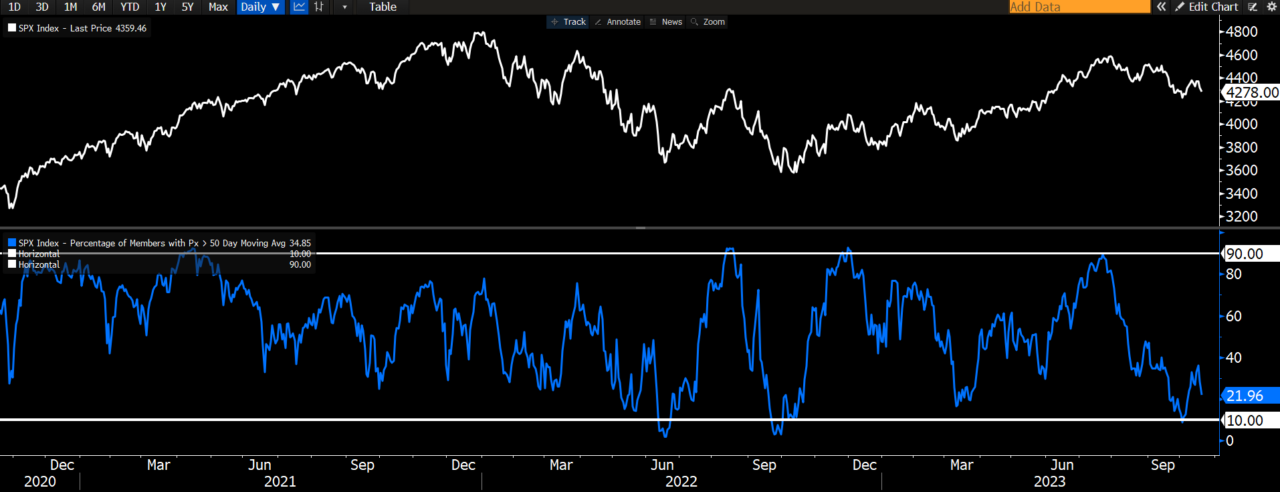
Task: Enable the Track crosshair tool
Action: pos(567,21)
